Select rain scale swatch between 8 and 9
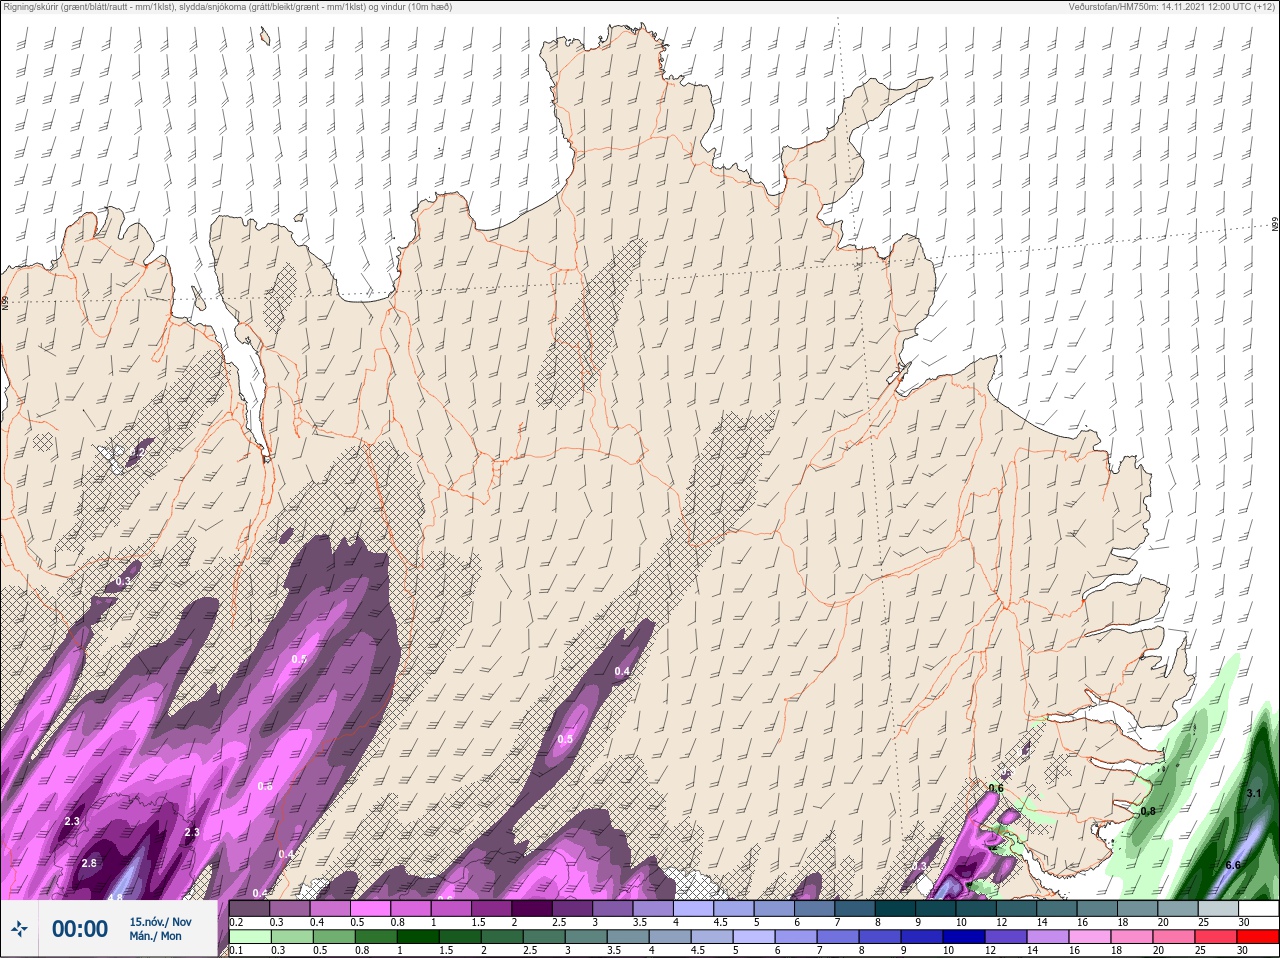1280x958 pixels. coord(880,938)
